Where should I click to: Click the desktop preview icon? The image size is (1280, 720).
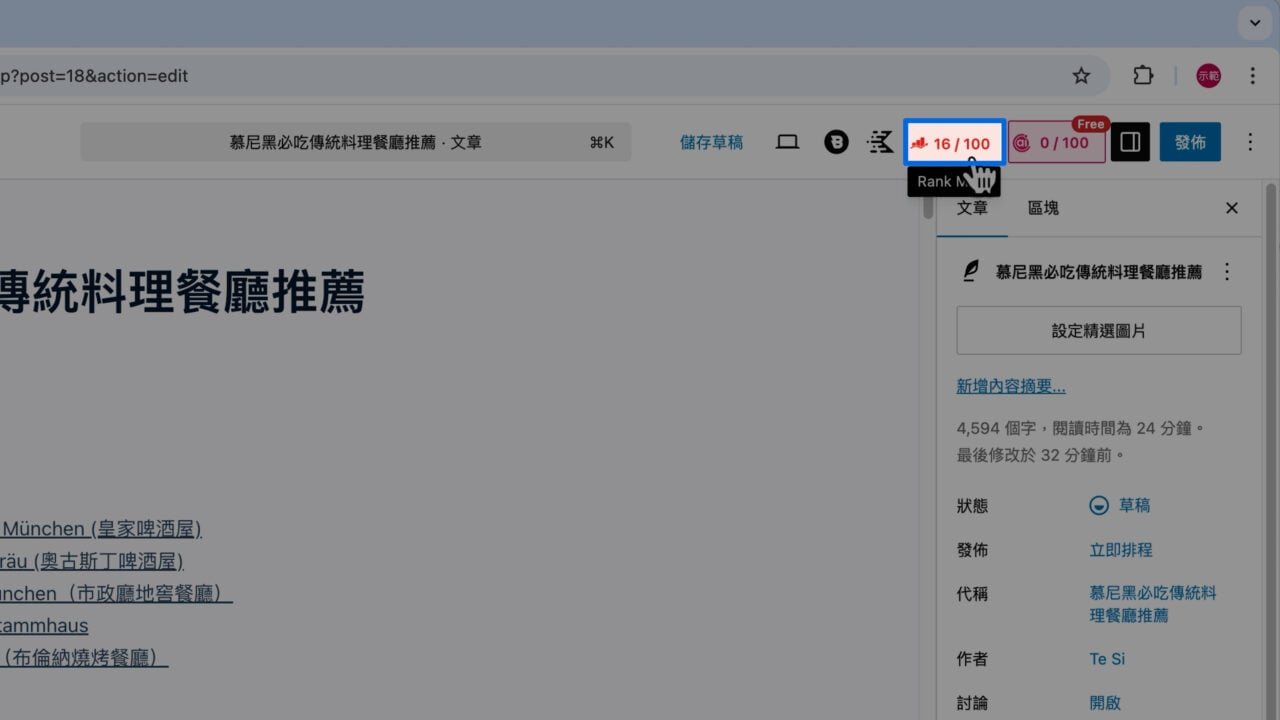[x=787, y=142]
